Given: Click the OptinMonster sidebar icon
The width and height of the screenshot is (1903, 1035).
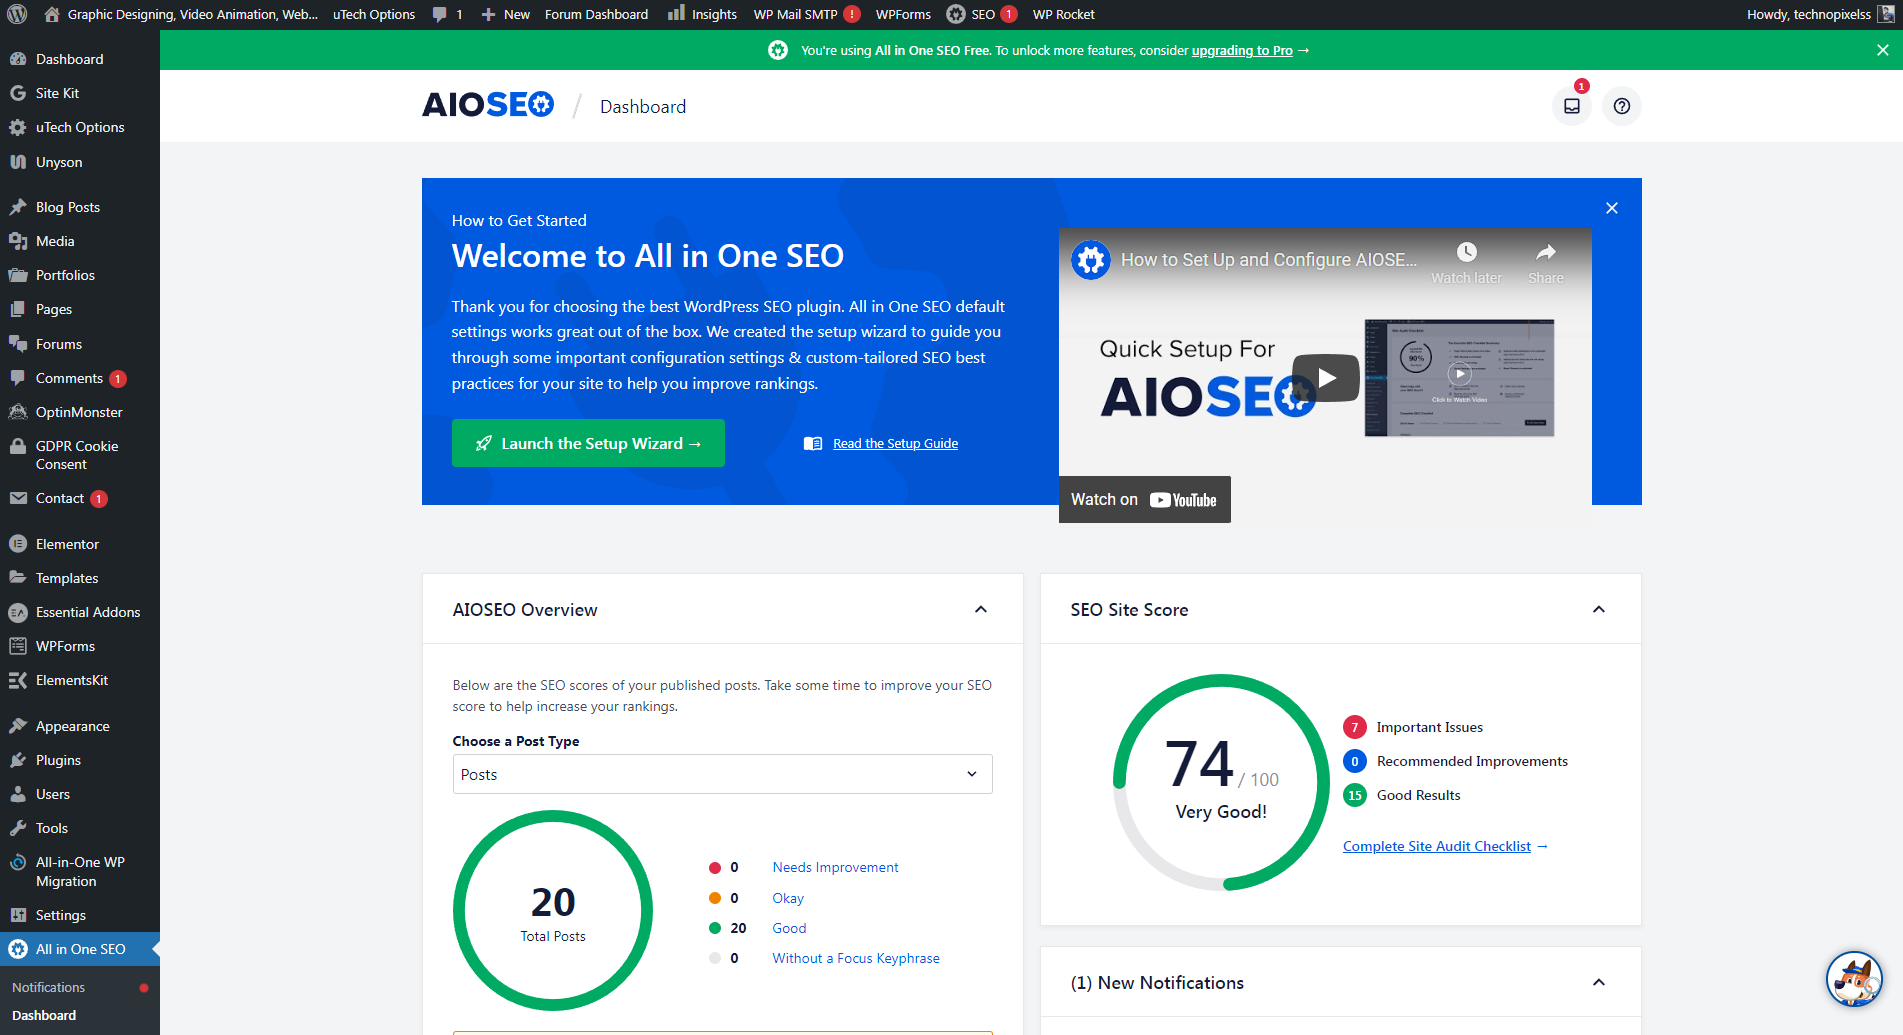Looking at the screenshot, I should click(x=18, y=412).
